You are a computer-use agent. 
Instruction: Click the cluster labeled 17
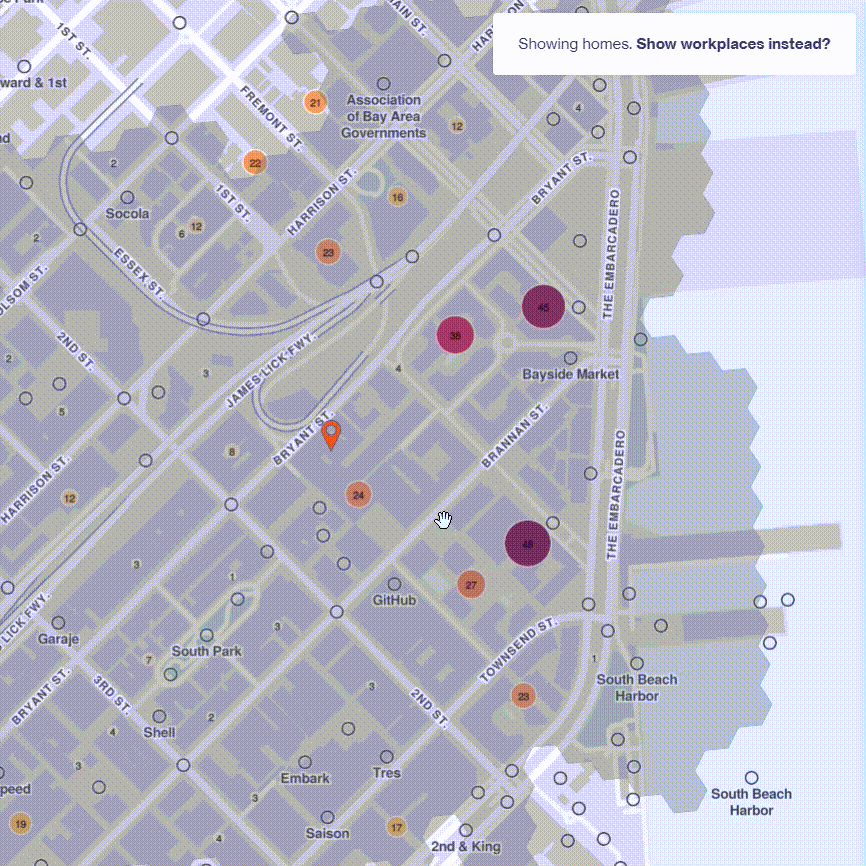[397, 827]
